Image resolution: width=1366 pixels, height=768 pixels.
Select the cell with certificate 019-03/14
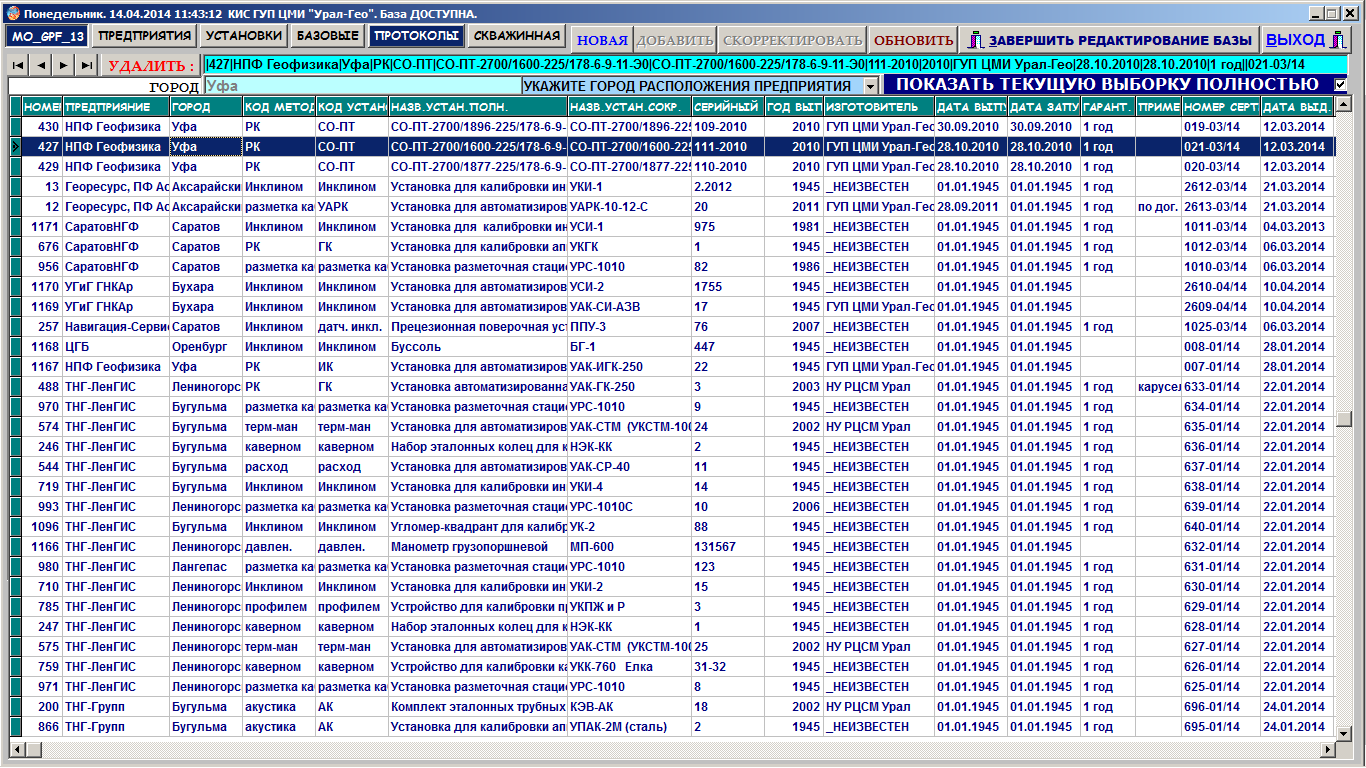click(x=1220, y=127)
